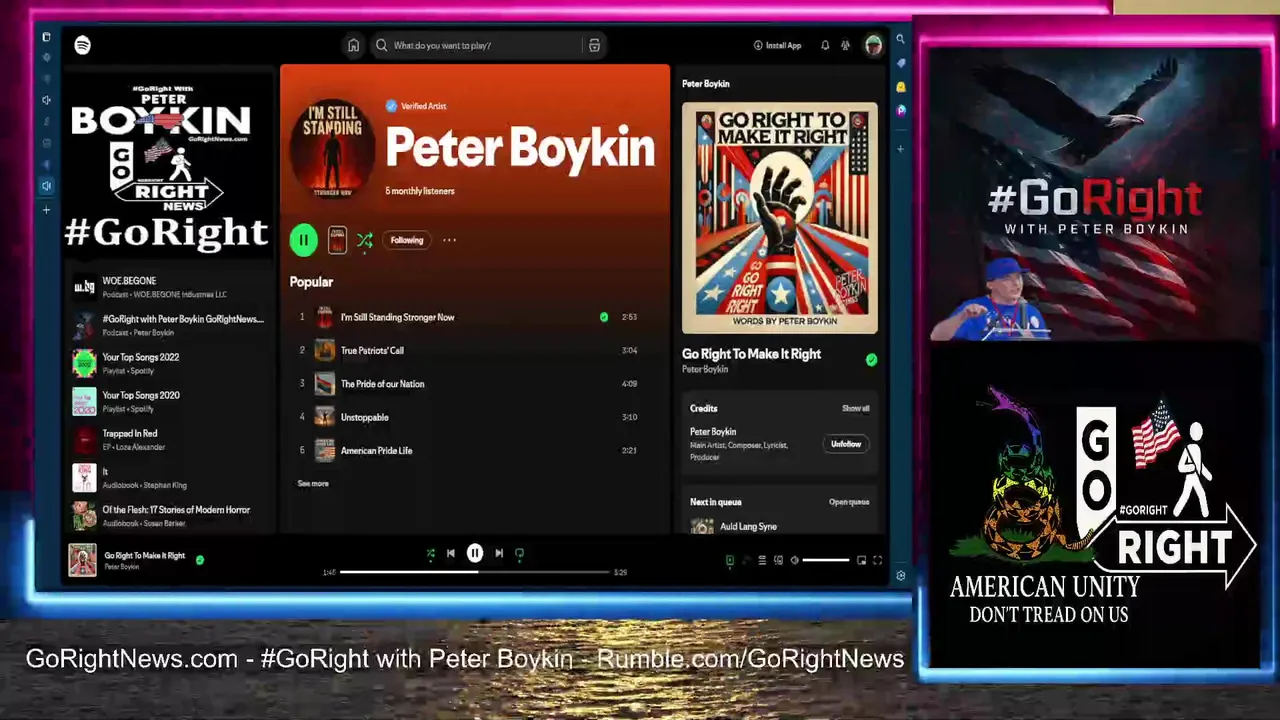Pause the artist using the green button
1280x720 pixels.
[x=303, y=240]
